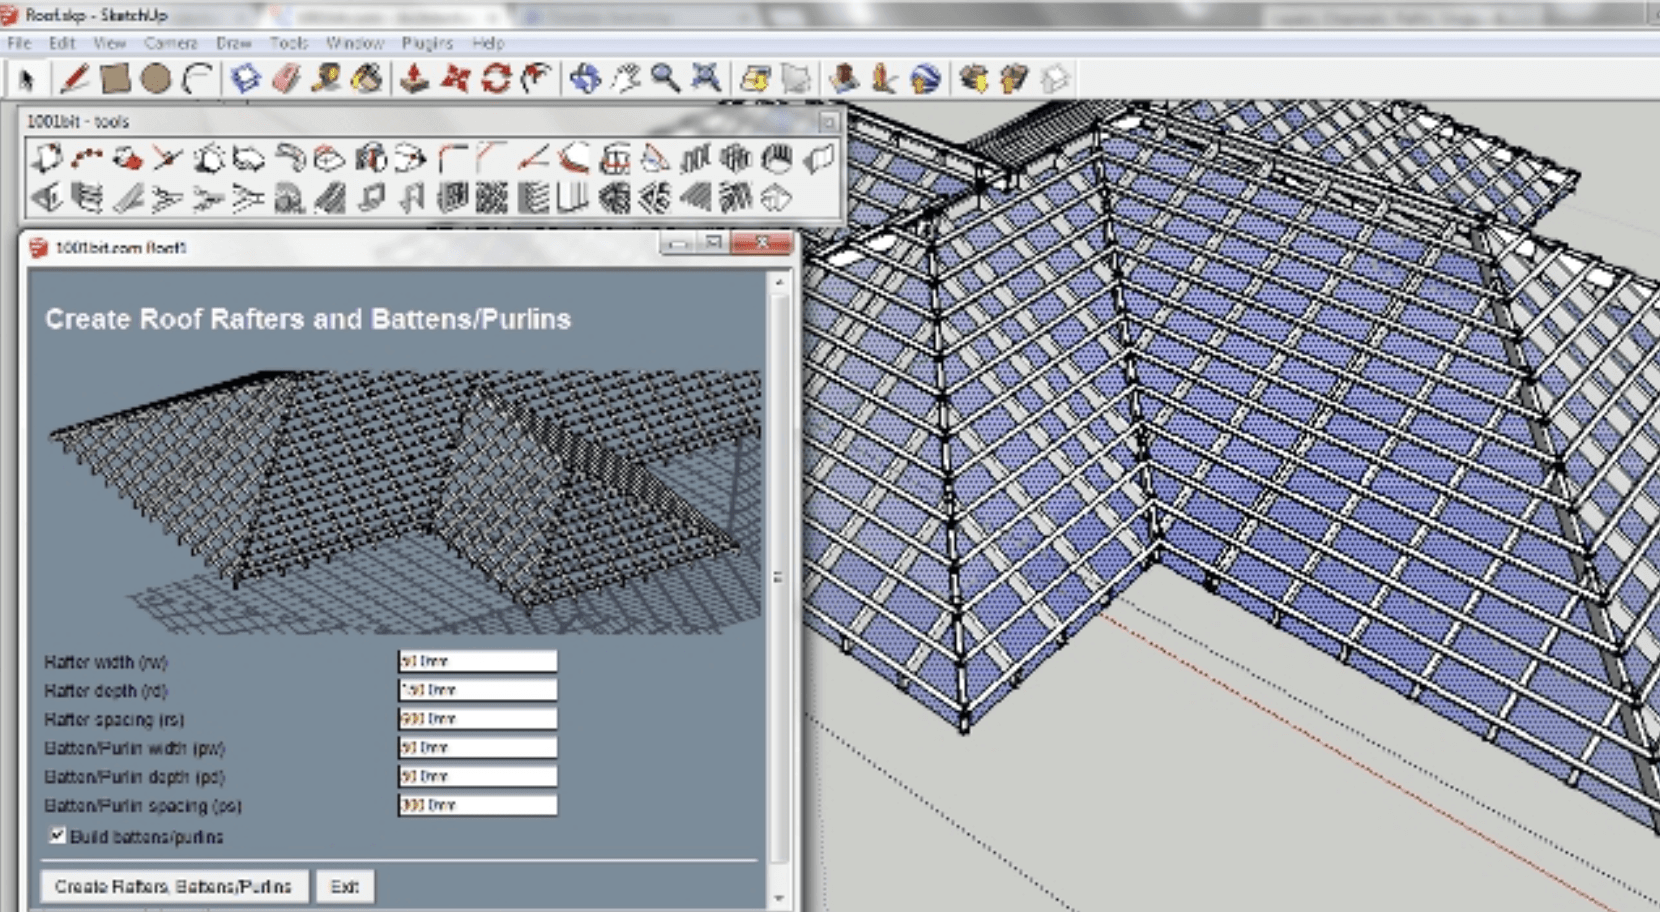The width and height of the screenshot is (1660, 912).
Task: Click the Exit button
Action: click(345, 886)
